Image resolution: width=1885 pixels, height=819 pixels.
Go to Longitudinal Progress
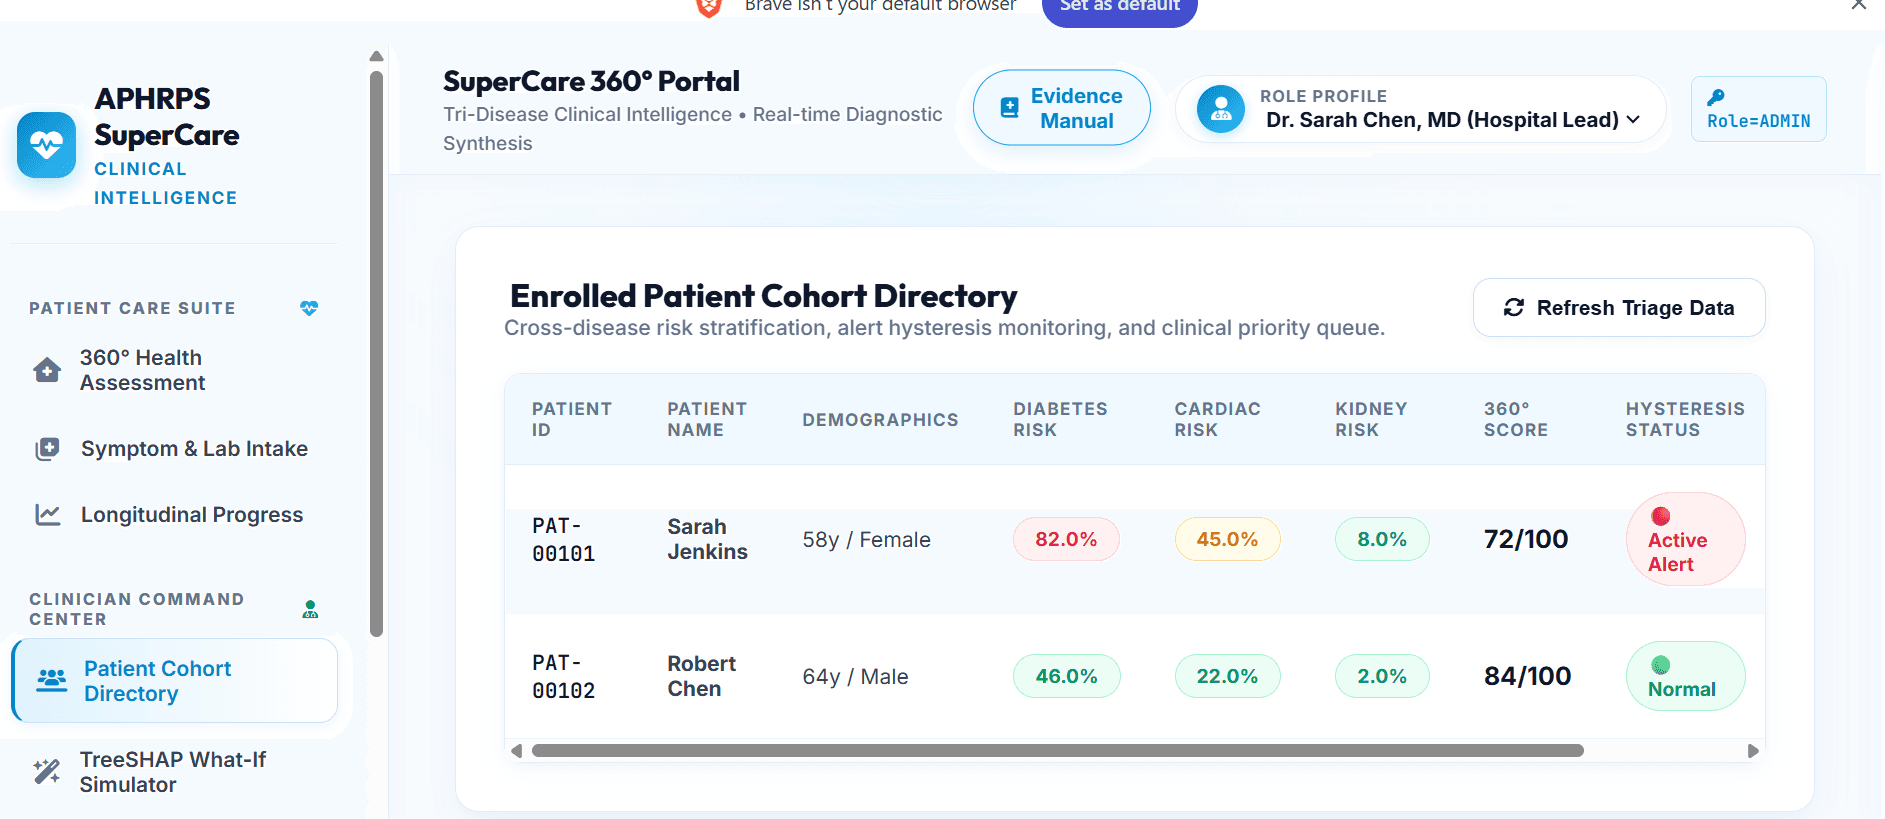[x=173, y=515]
